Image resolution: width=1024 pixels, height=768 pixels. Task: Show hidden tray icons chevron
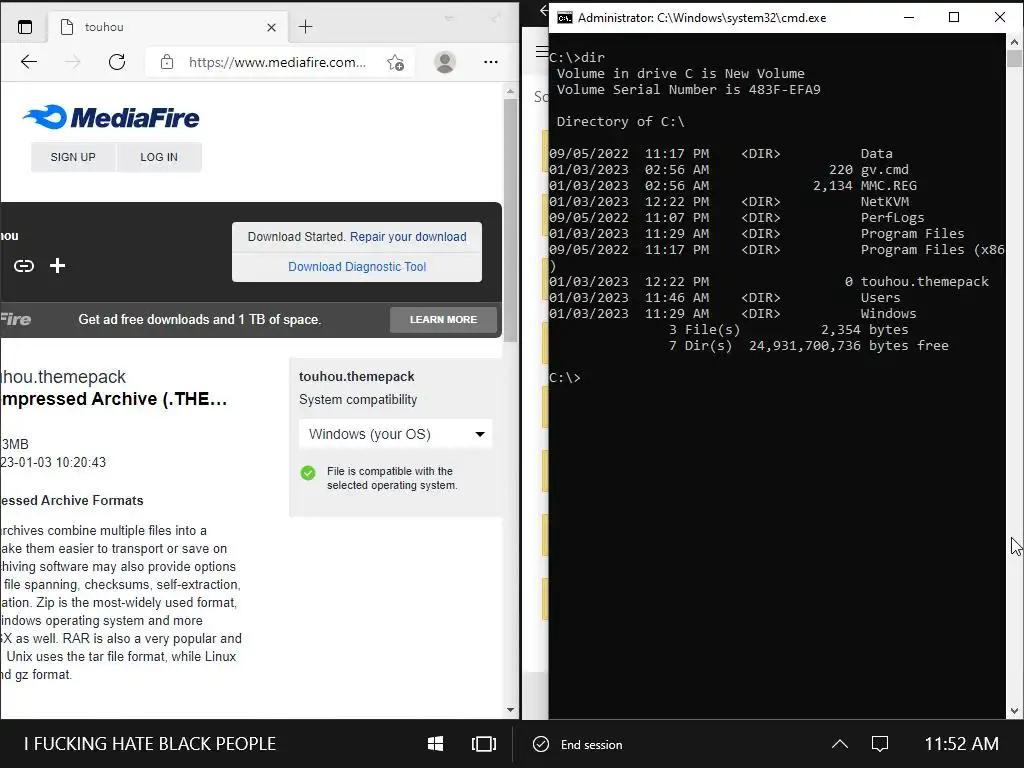(x=840, y=744)
